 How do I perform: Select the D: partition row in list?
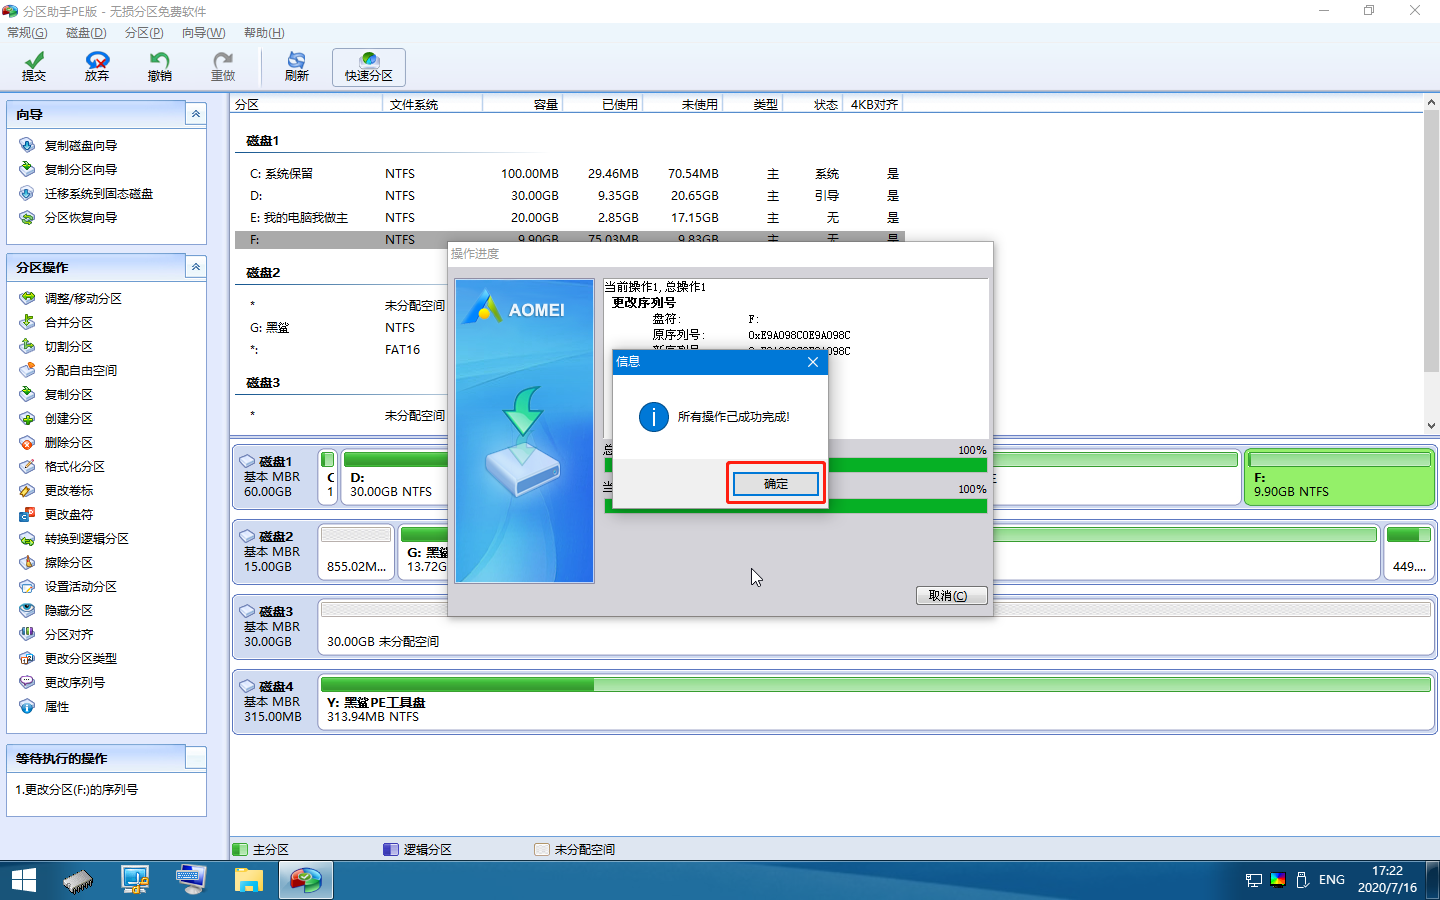tap(570, 196)
